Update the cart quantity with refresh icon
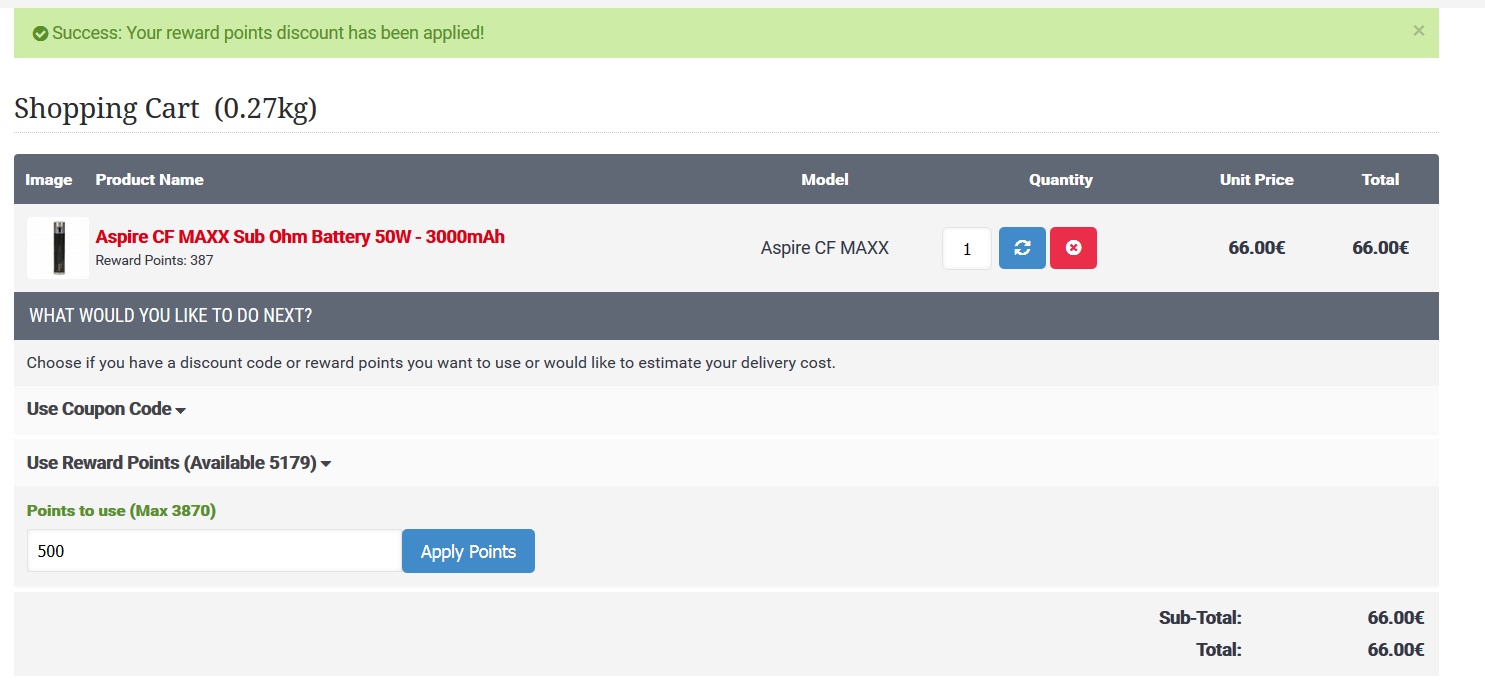The height and width of the screenshot is (697, 1485). [1022, 248]
